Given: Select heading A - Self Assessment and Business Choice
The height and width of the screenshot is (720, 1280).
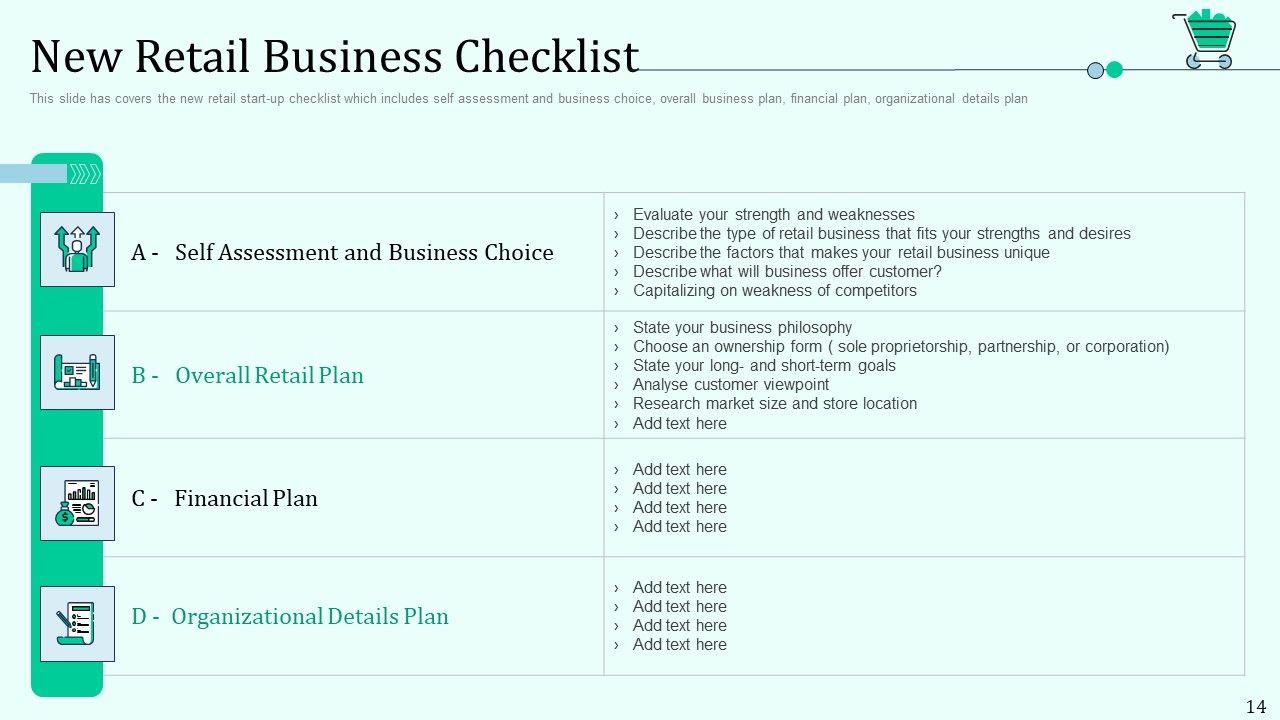Looking at the screenshot, I should click(342, 252).
